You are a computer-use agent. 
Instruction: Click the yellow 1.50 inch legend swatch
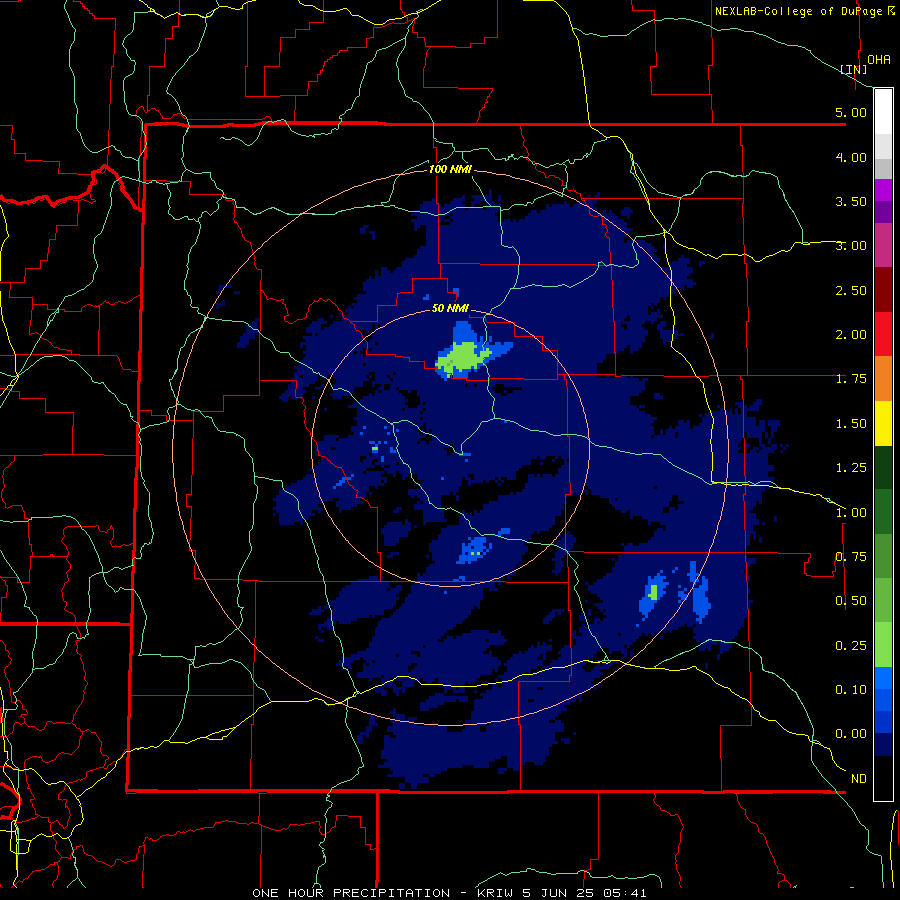[883, 423]
